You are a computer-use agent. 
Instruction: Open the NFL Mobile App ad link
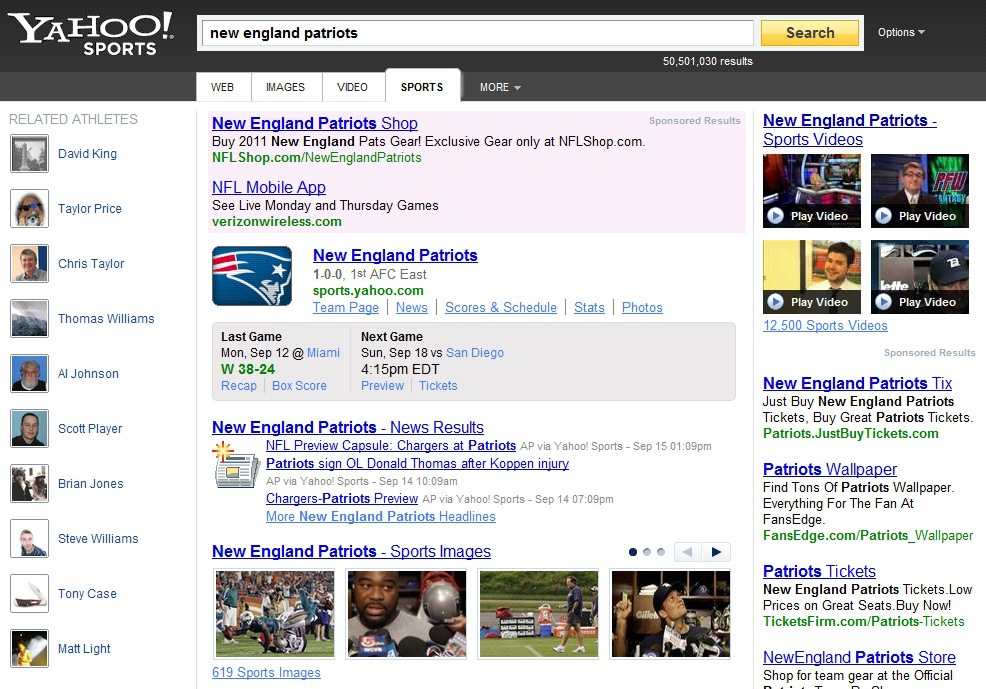pos(269,187)
